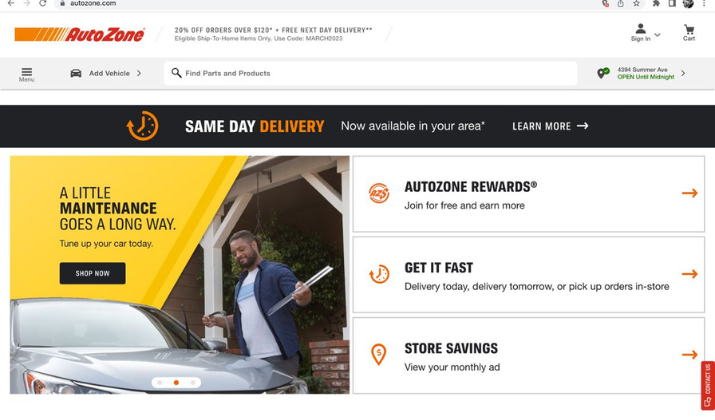The width and height of the screenshot is (715, 420).
Task: Click the Sign In person icon
Action: point(641,29)
